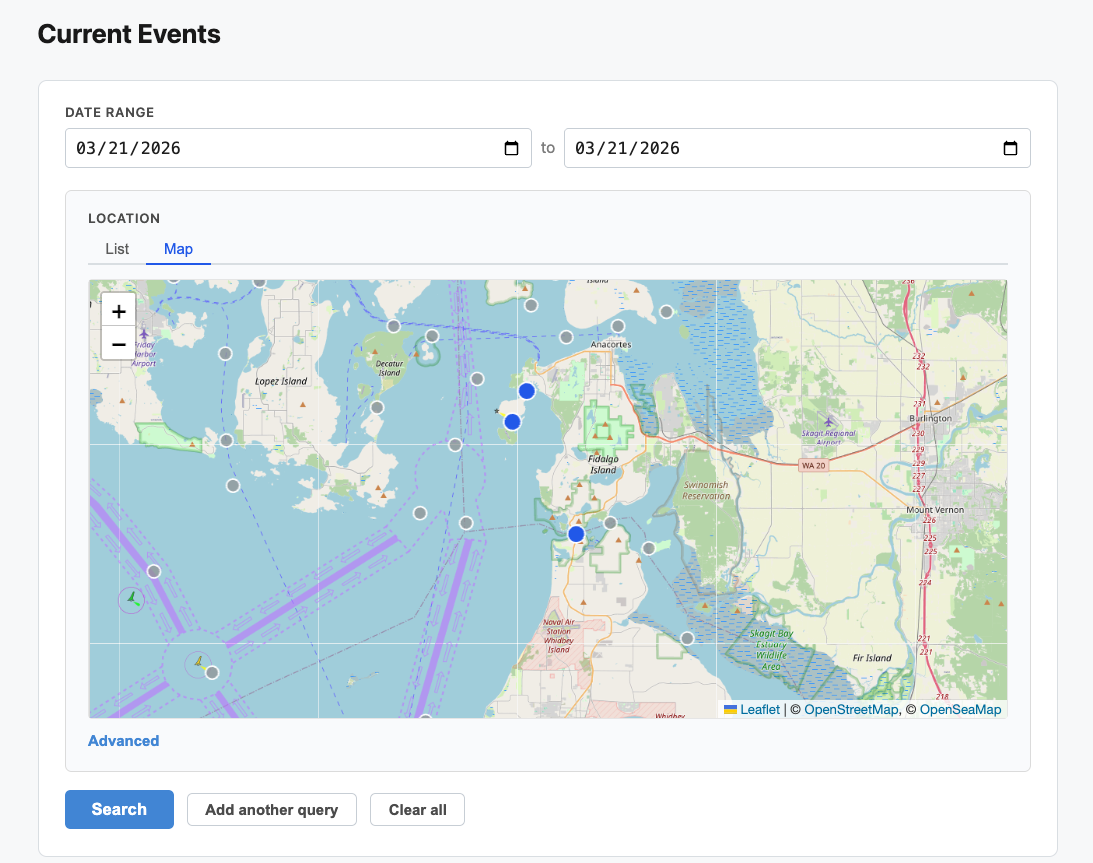Screen dimensions: 1093x863
Task: Select the lower blue marker west of Fidalgo Island
Action: click(512, 421)
